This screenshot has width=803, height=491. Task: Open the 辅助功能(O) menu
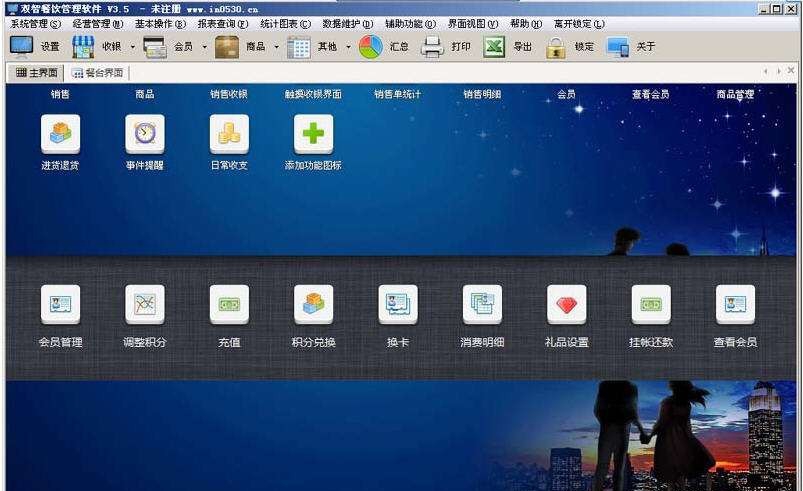click(410, 24)
